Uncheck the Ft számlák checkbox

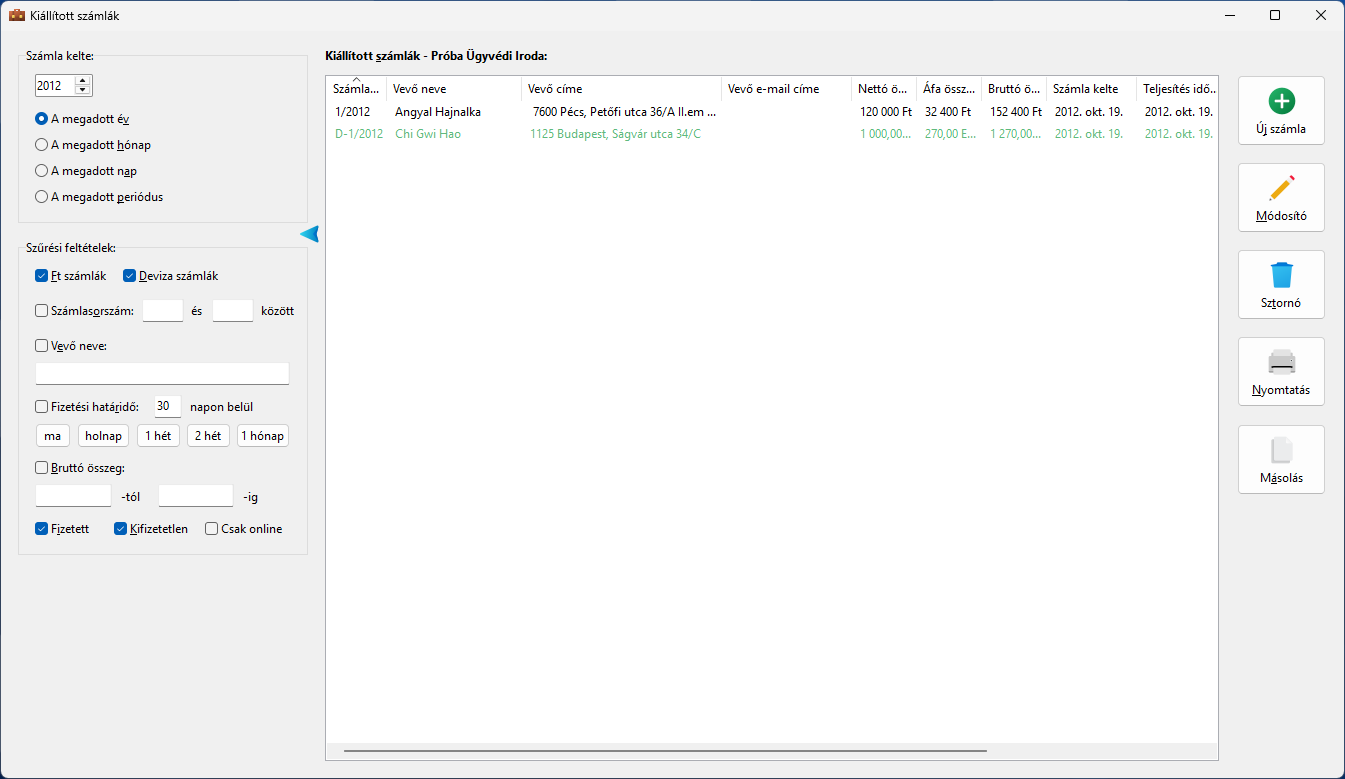(x=42, y=276)
